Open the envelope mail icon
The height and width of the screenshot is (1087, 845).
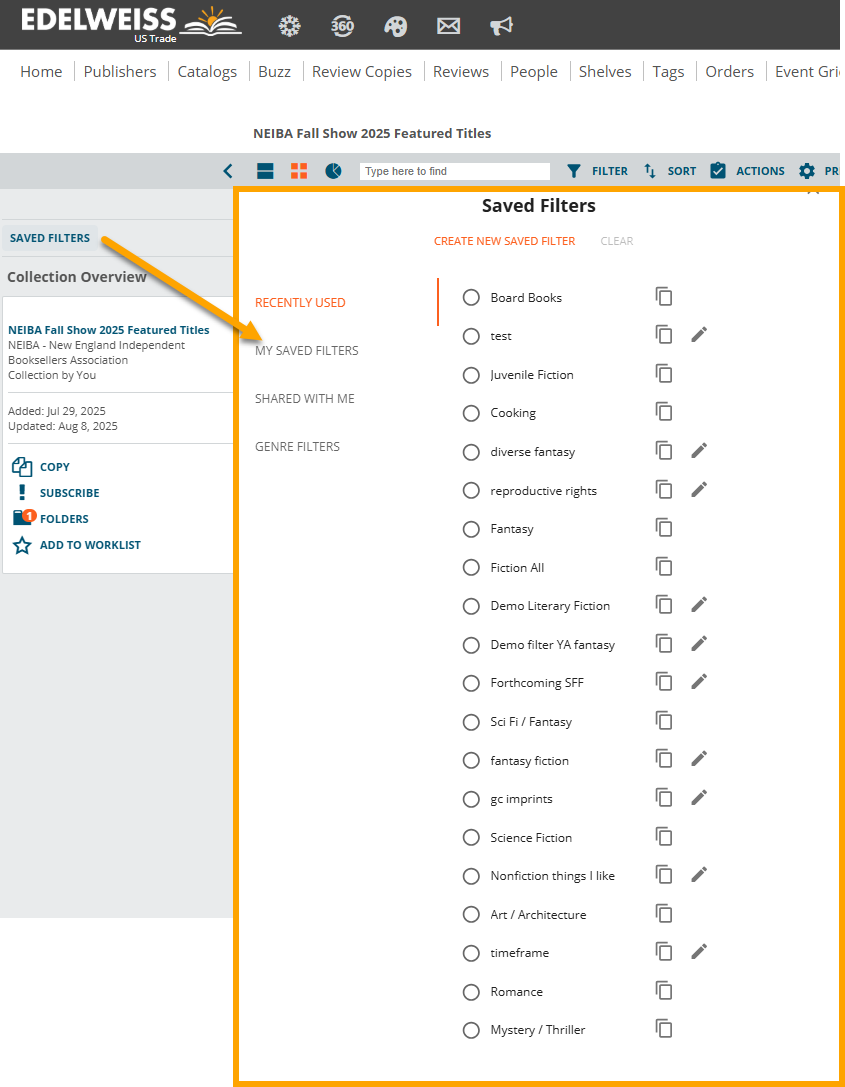[448, 26]
